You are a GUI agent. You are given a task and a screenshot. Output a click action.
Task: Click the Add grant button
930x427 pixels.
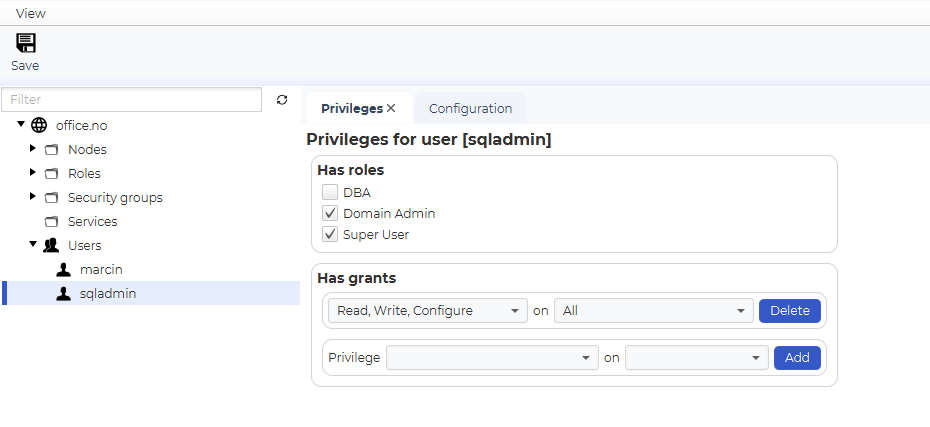tap(797, 358)
